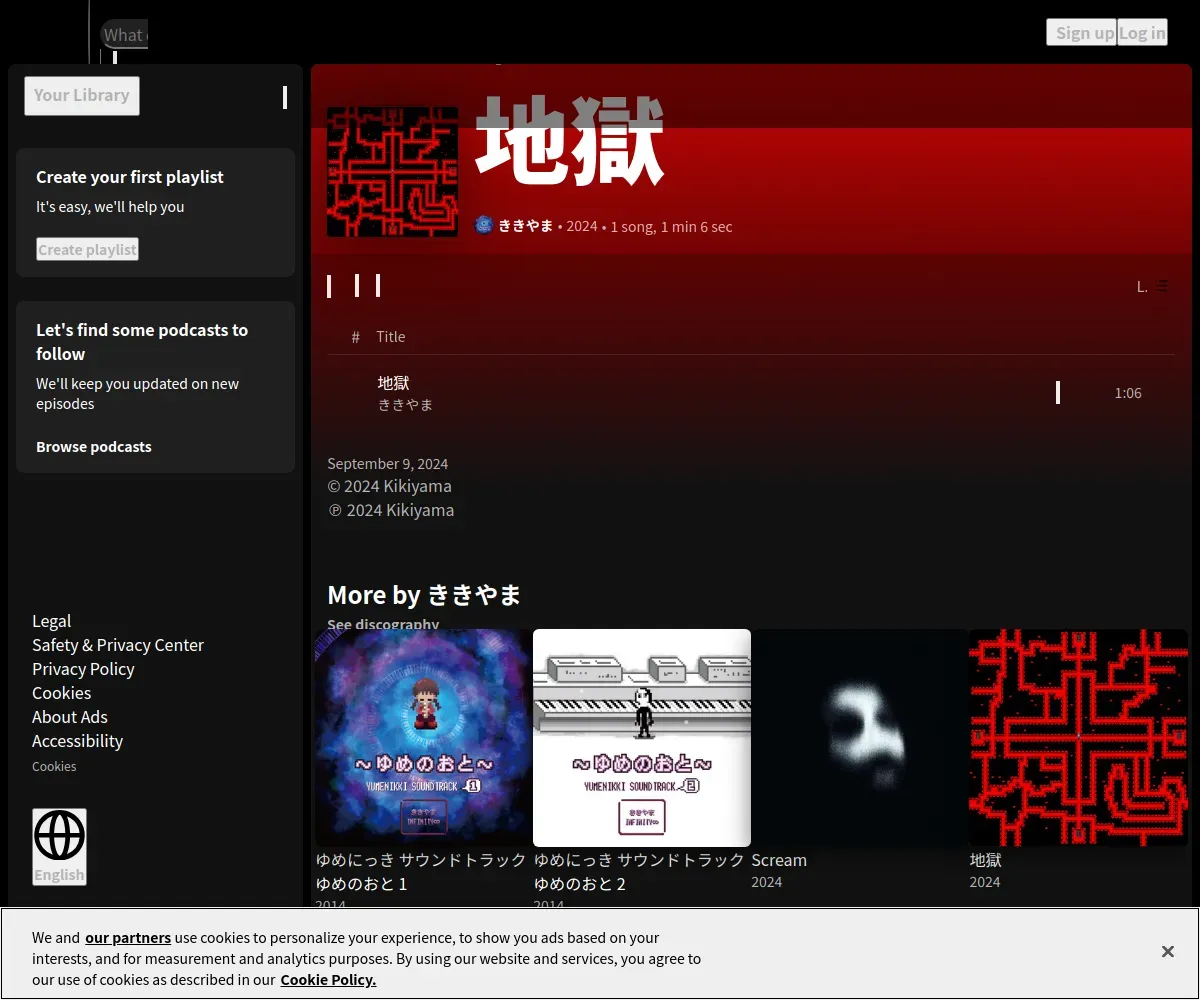Dismiss the cookie banner with the X
This screenshot has width=1200, height=1000.
1167,952
